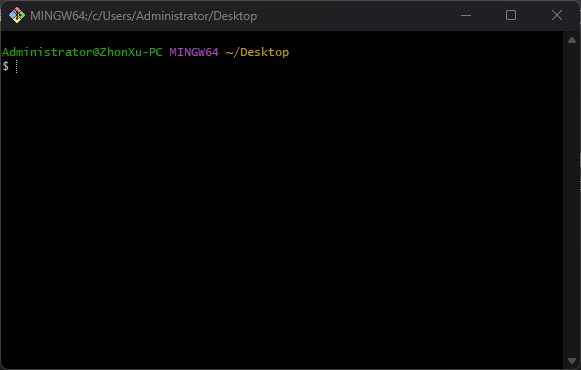Minimize the MINGW64 terminal window
Screen dimensions: 581x370
tap(466, 16)
